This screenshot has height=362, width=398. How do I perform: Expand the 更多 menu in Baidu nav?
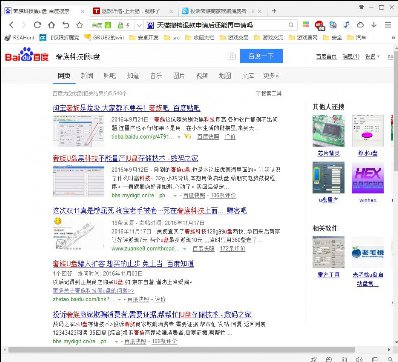[x=271, y=76]
